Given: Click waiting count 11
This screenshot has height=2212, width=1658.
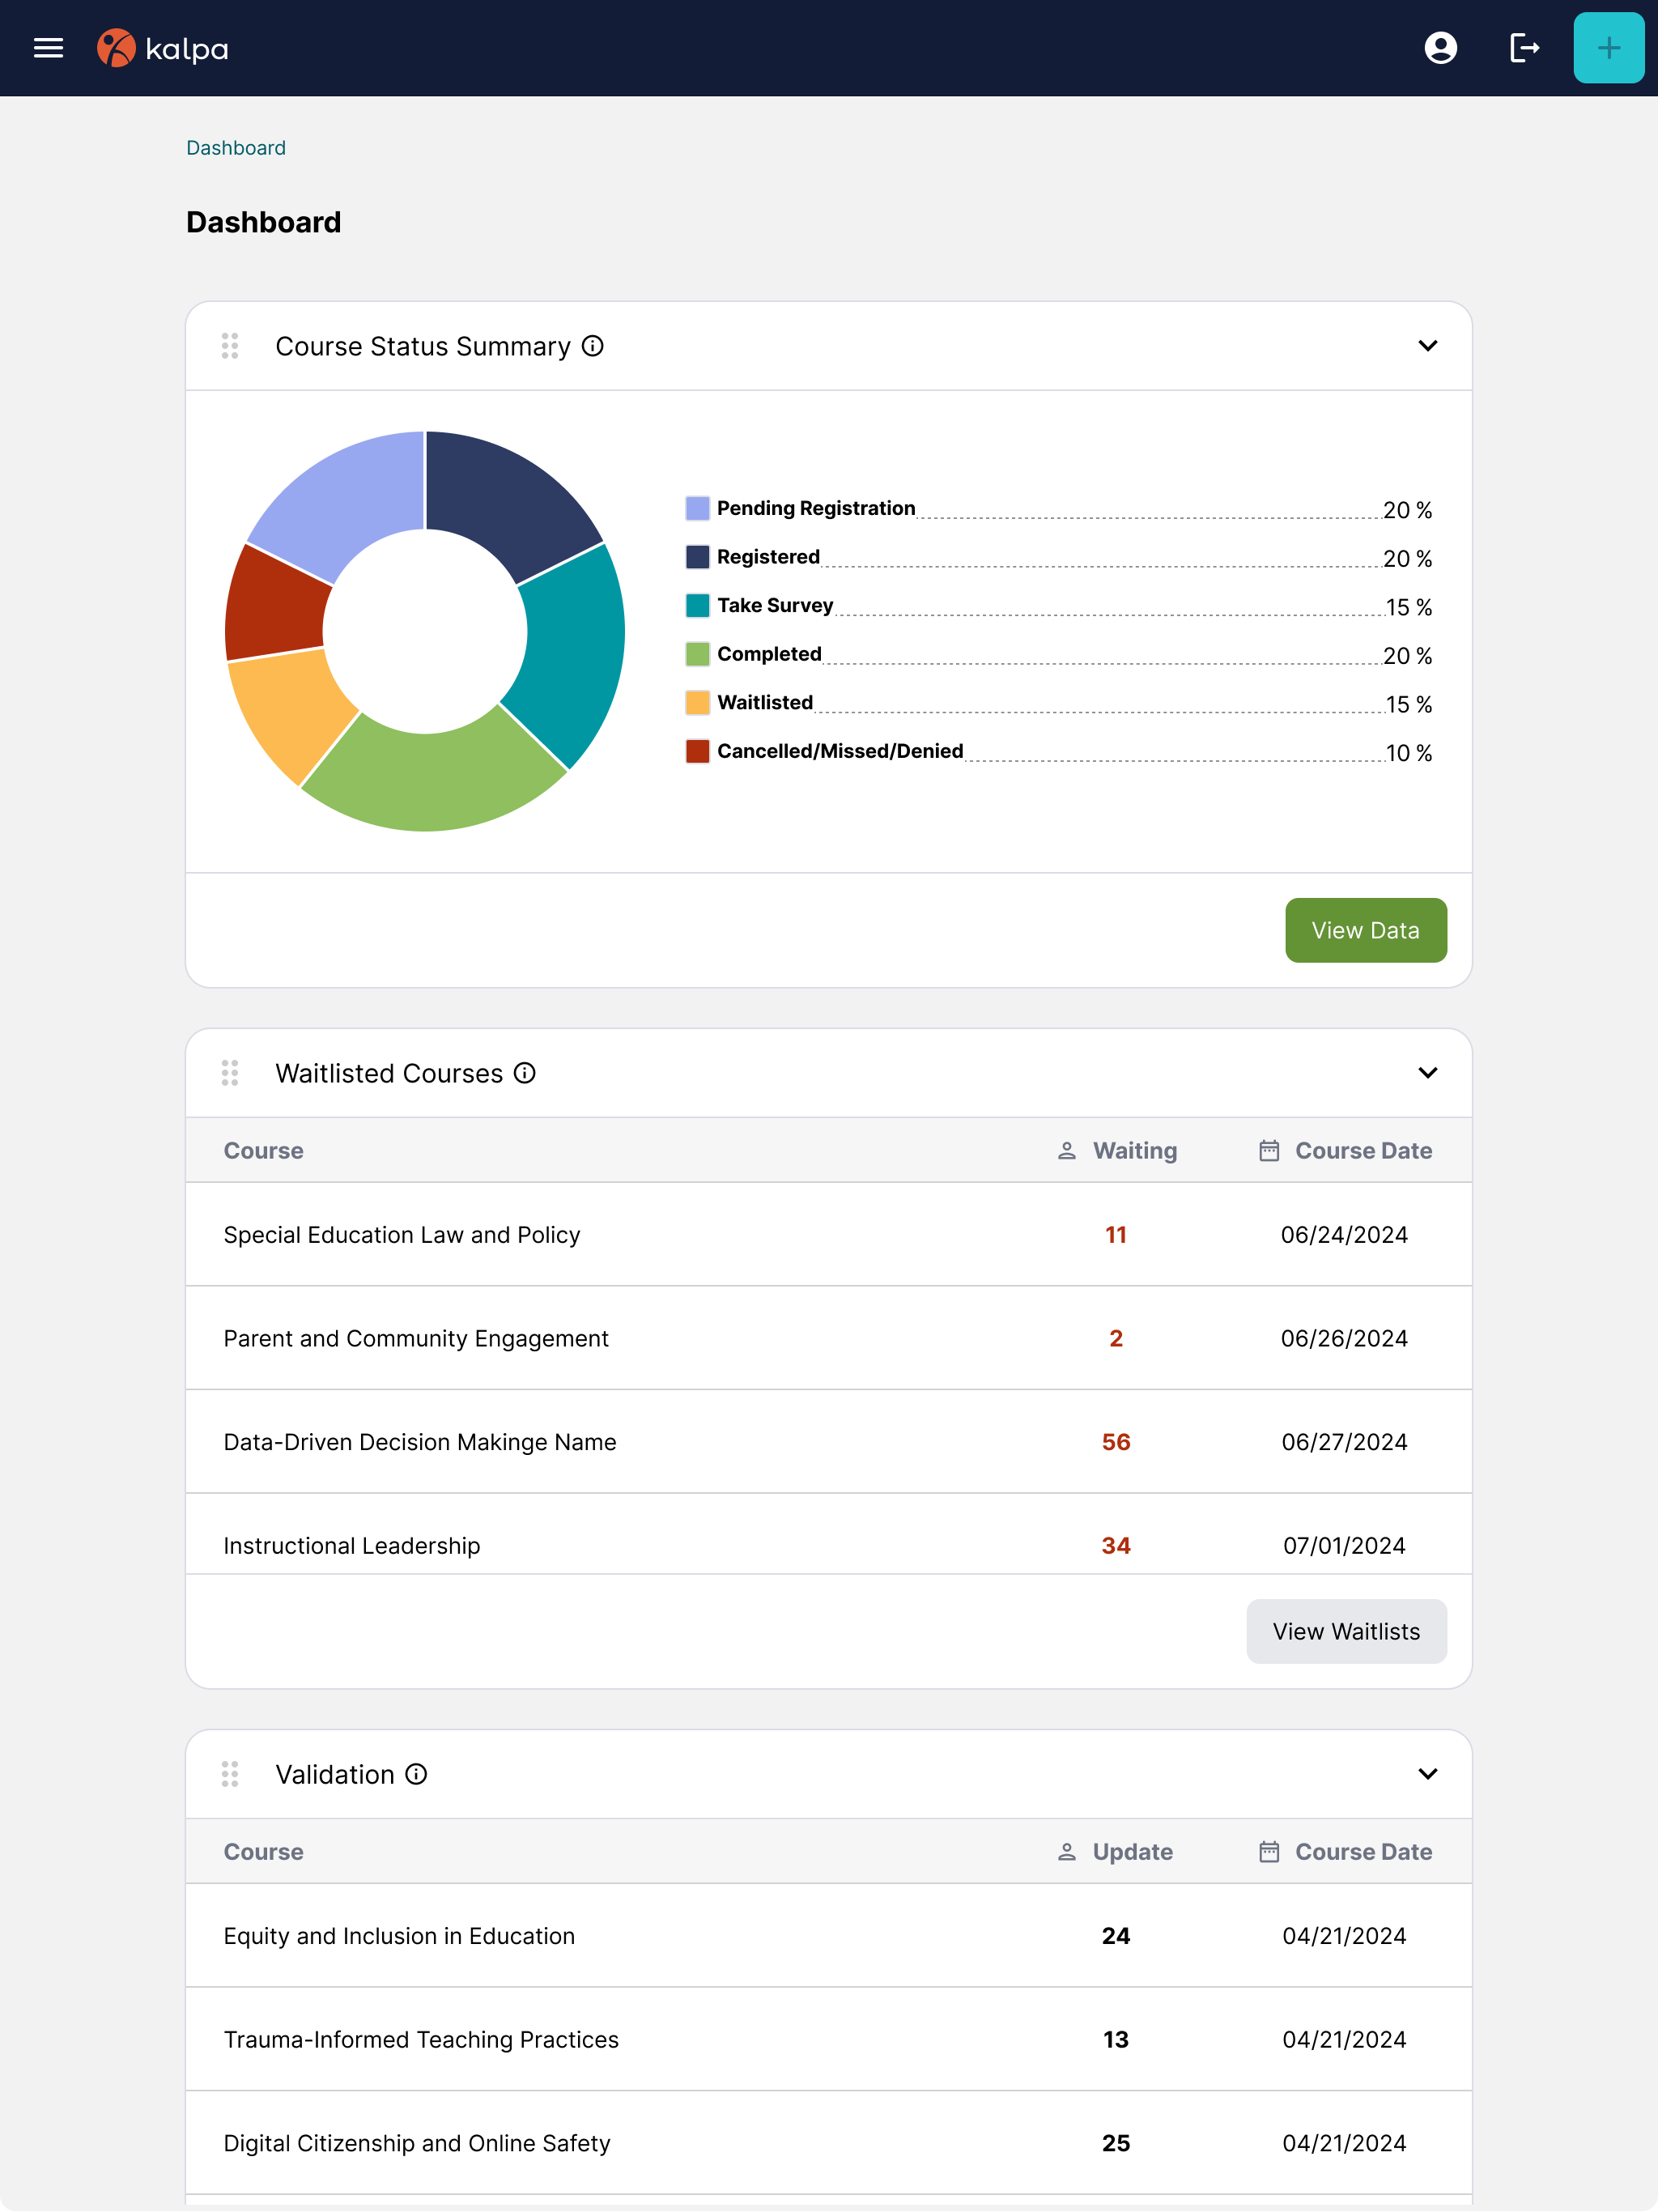Looking at the screenshot, I should (1116, 1235).
